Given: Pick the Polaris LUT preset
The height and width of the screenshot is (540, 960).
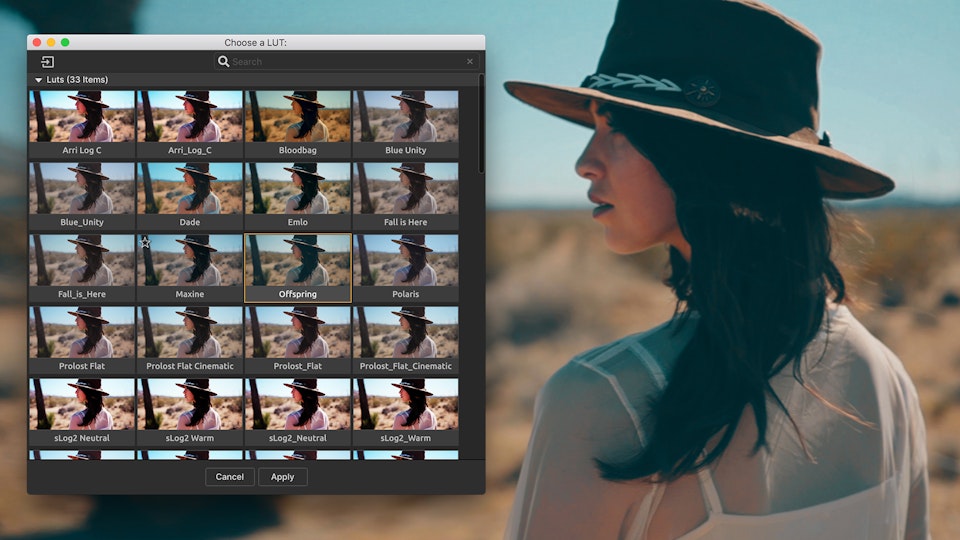Looking at the screenshot, I should point(406,260).
